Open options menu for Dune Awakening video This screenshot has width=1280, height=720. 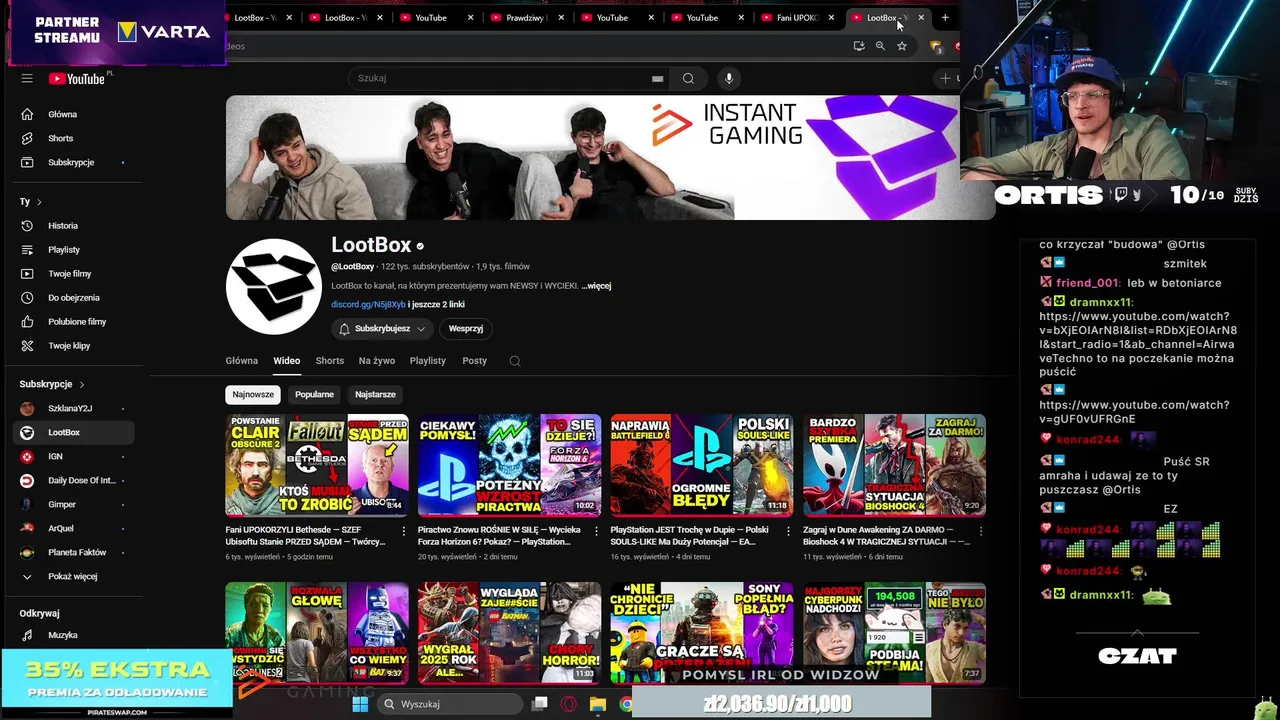980,532
